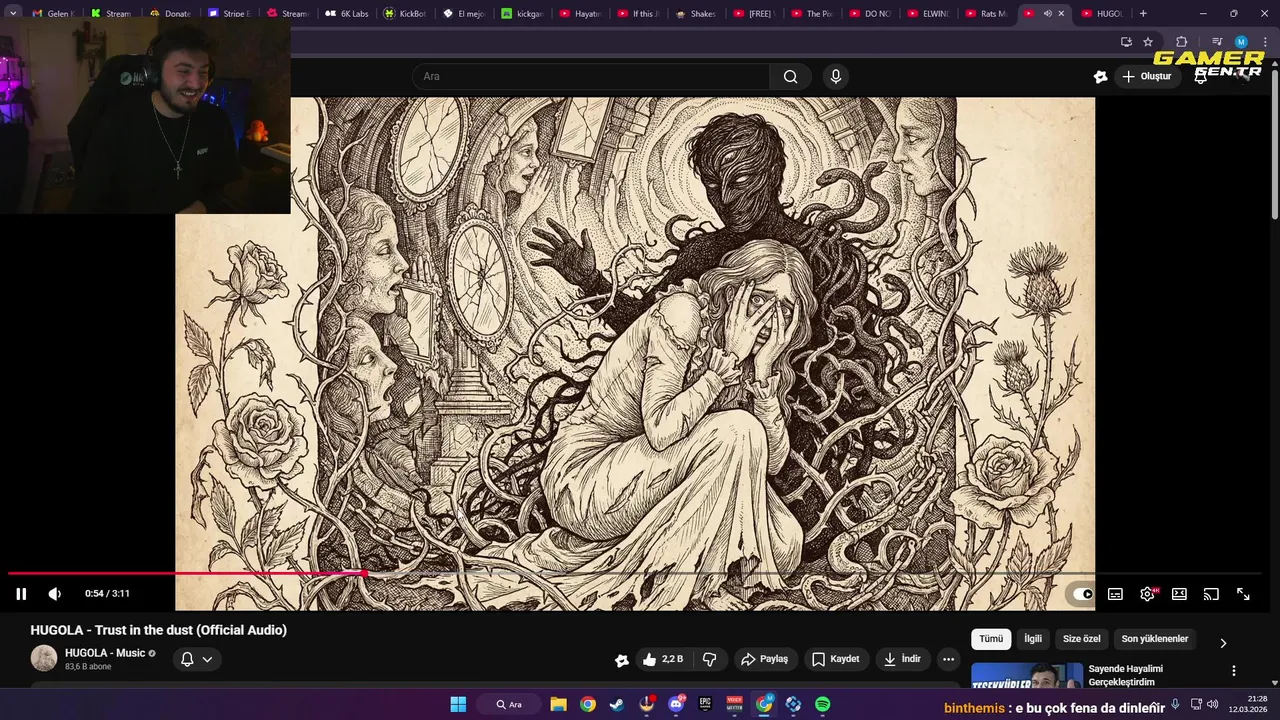Image resolution: width=1280 pixels, height=720 pixels.
Task: Select the Tümü filter chip
Action: (991, 639)
